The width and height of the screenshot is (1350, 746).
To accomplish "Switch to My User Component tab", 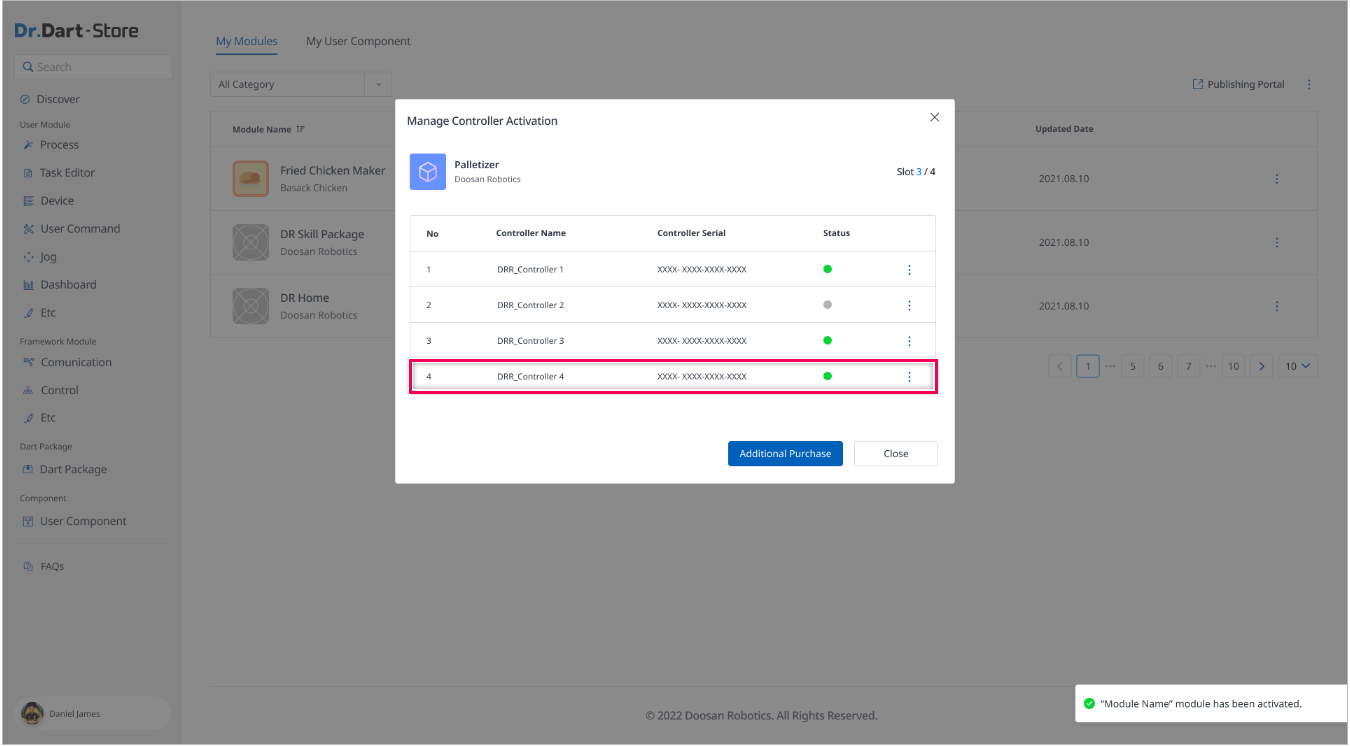I will (x=358, y=42).
